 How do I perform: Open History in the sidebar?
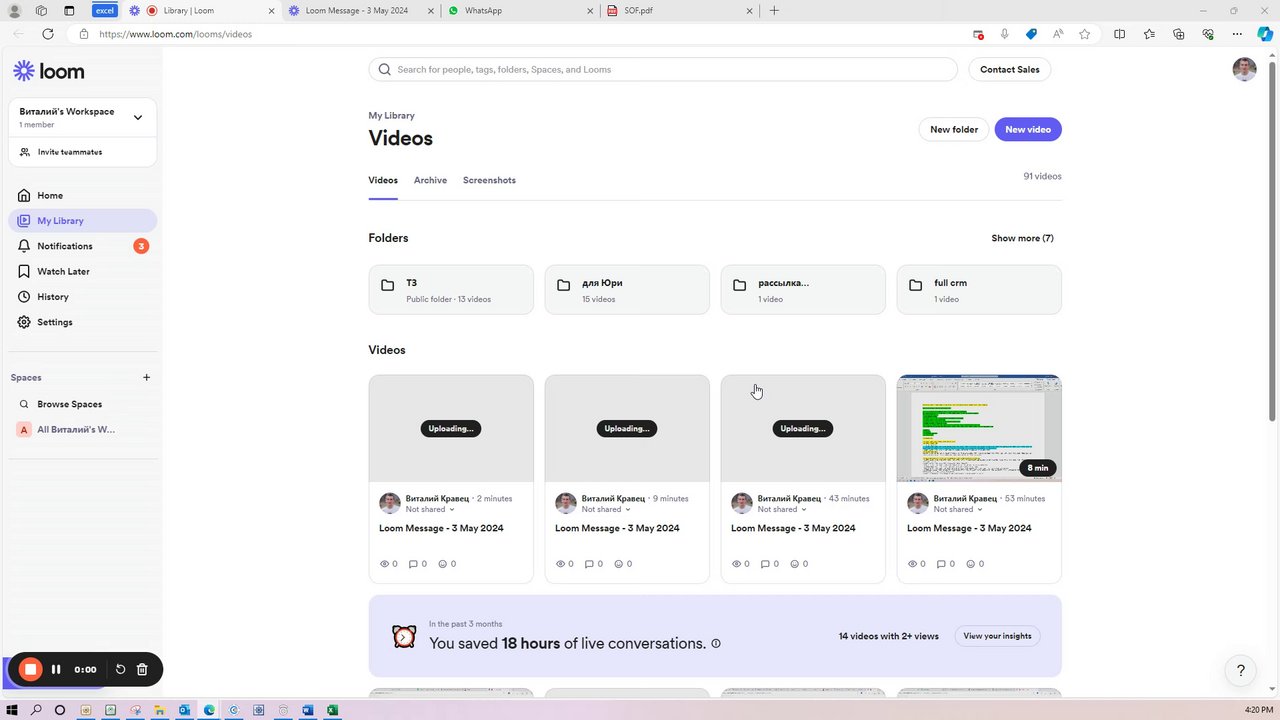coord(83,297)
